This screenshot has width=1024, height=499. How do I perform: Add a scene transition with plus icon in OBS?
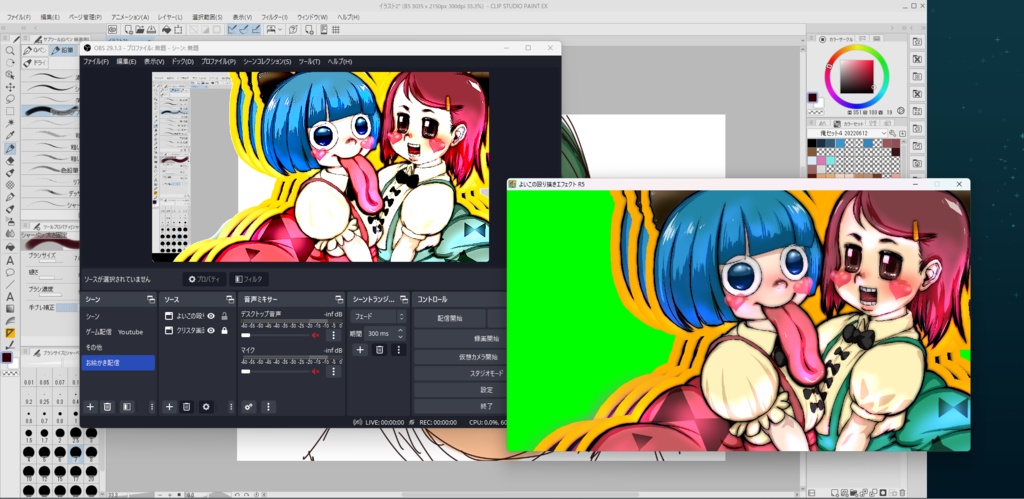(x=360, y=350)
